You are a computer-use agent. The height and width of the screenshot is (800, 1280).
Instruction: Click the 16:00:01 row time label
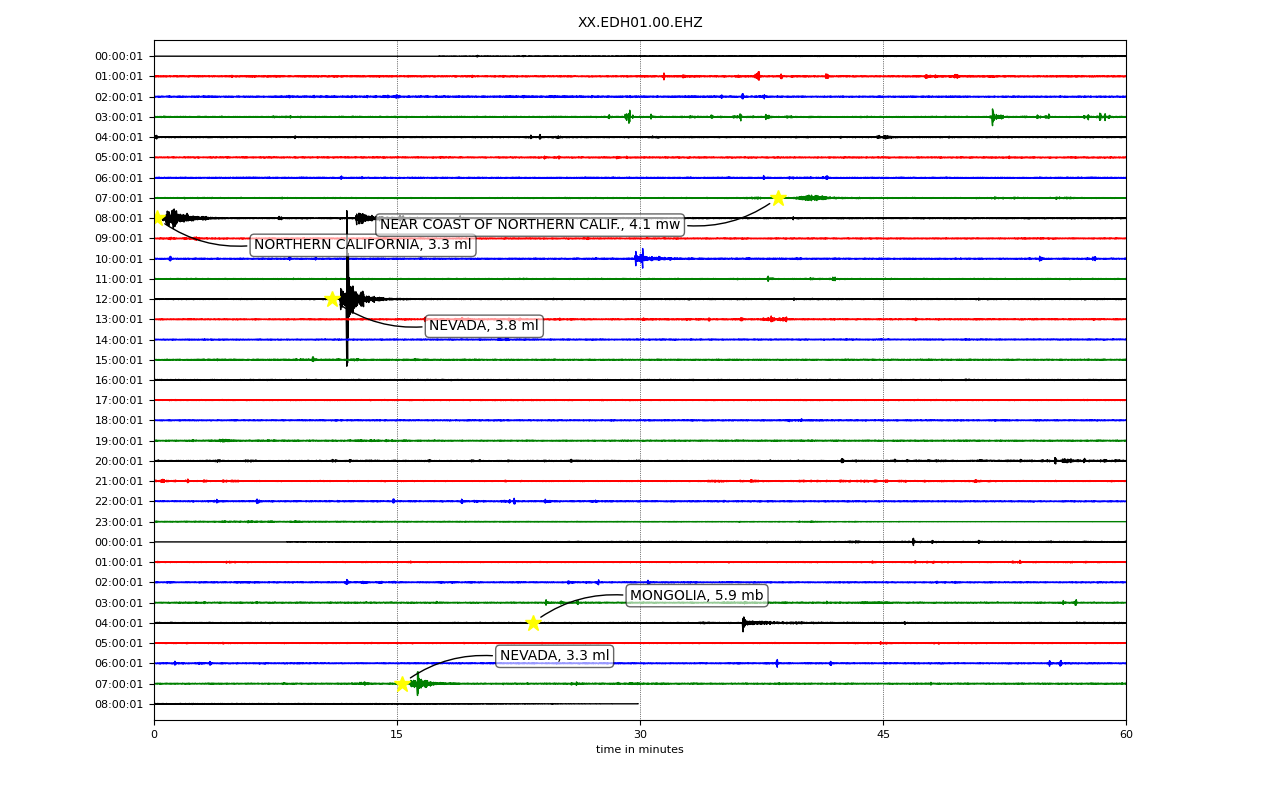pos(119,380)
